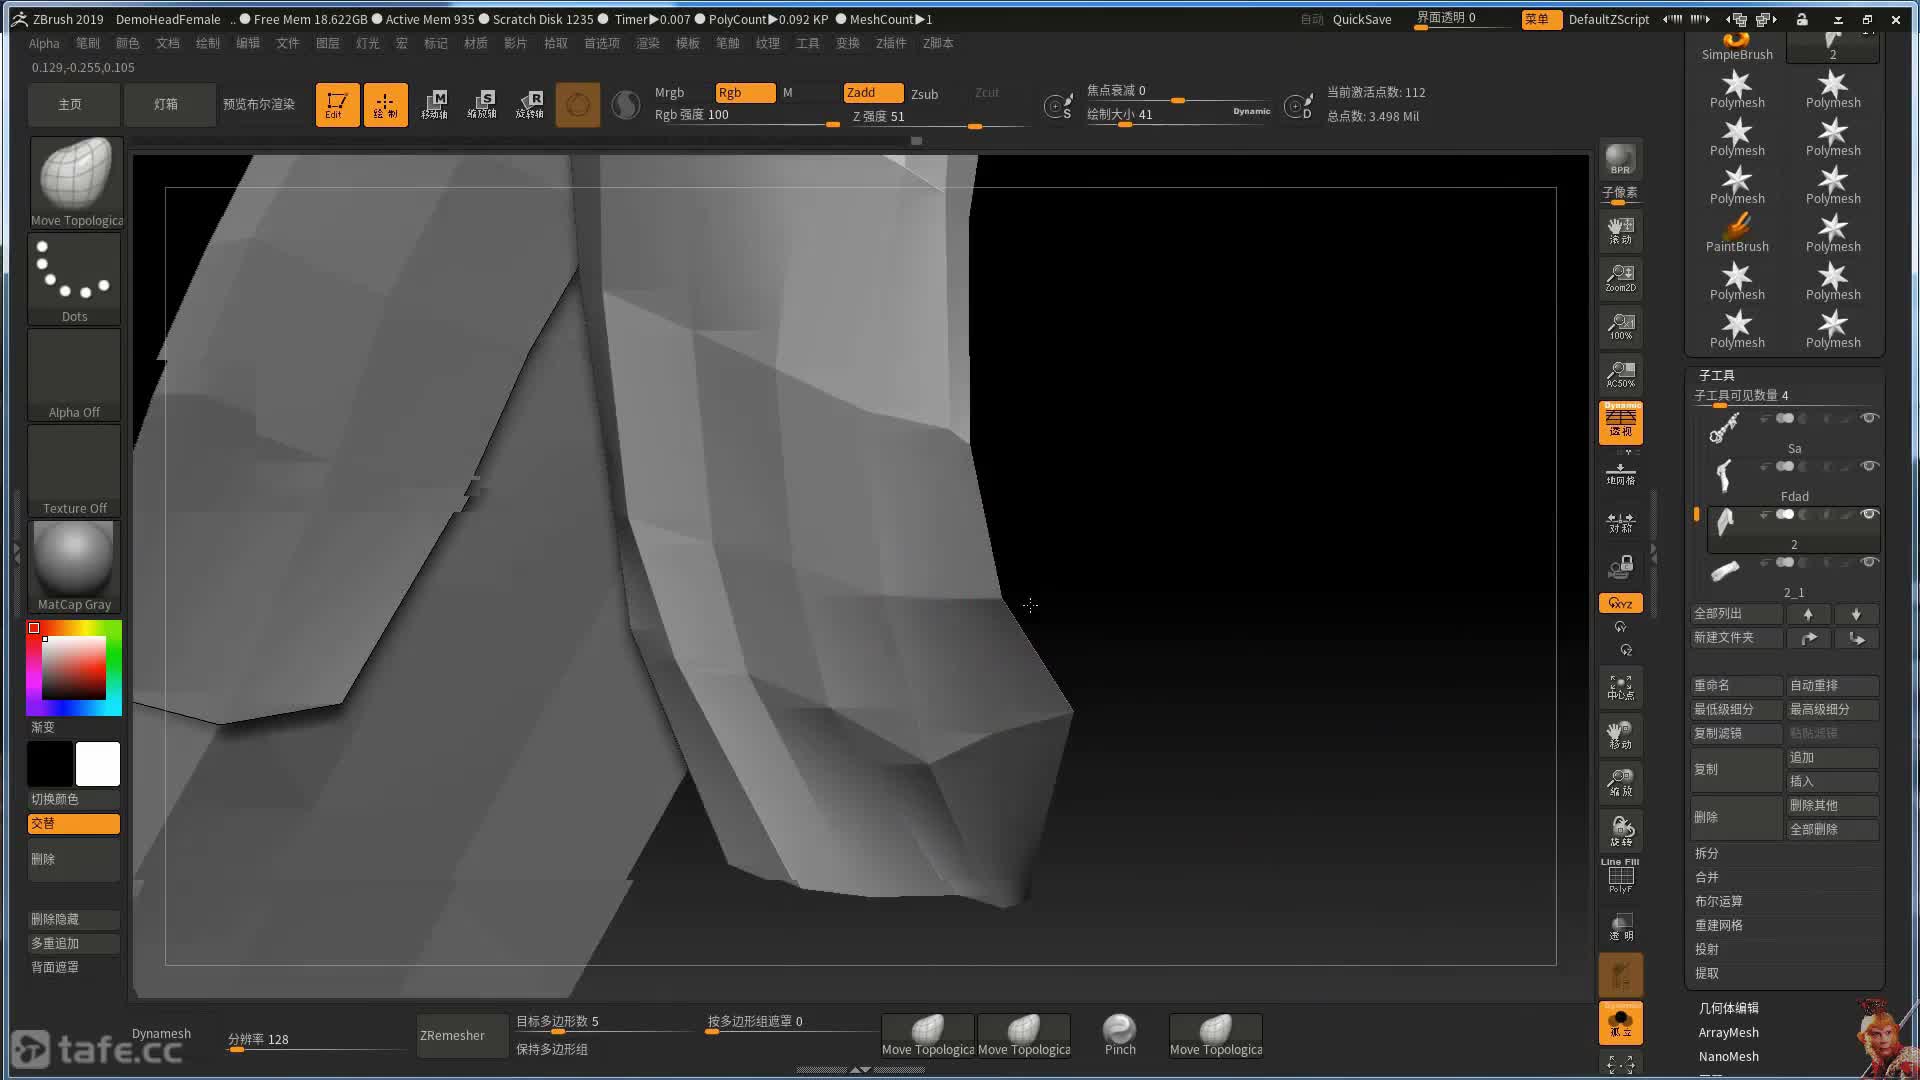The width and height of the screenshot is (1920, 1080).
Task: Open the 颜色 (Color) menu
Action: (x=128, y=43)
